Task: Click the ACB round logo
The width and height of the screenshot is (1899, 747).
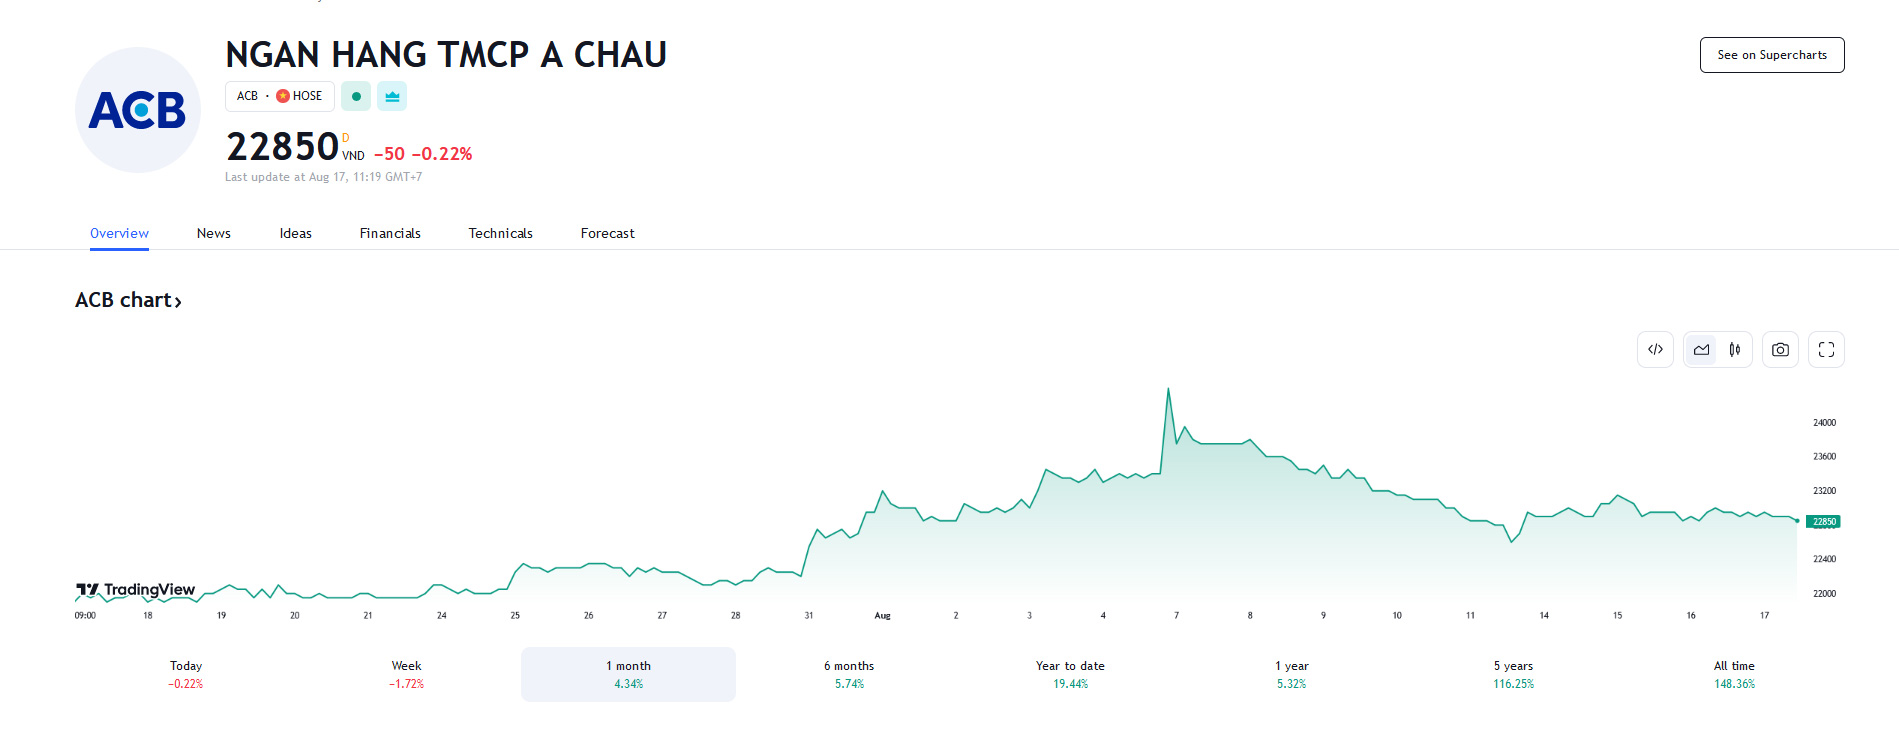Action: point(138,110)
